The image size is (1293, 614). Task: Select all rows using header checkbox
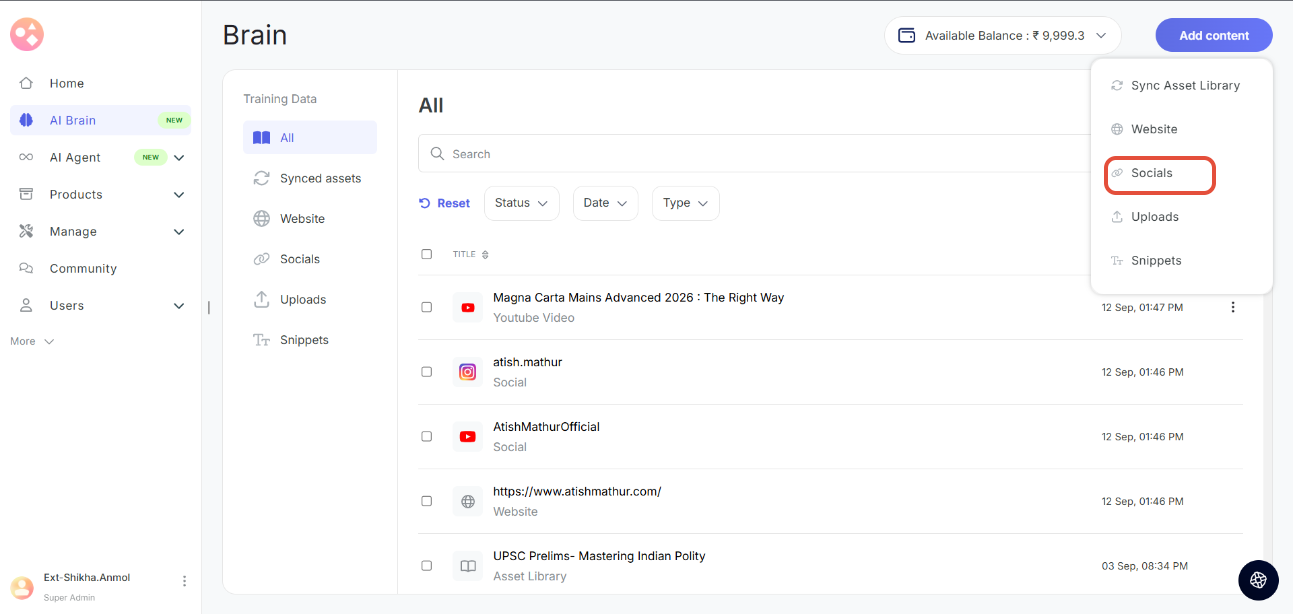point(427,254)
